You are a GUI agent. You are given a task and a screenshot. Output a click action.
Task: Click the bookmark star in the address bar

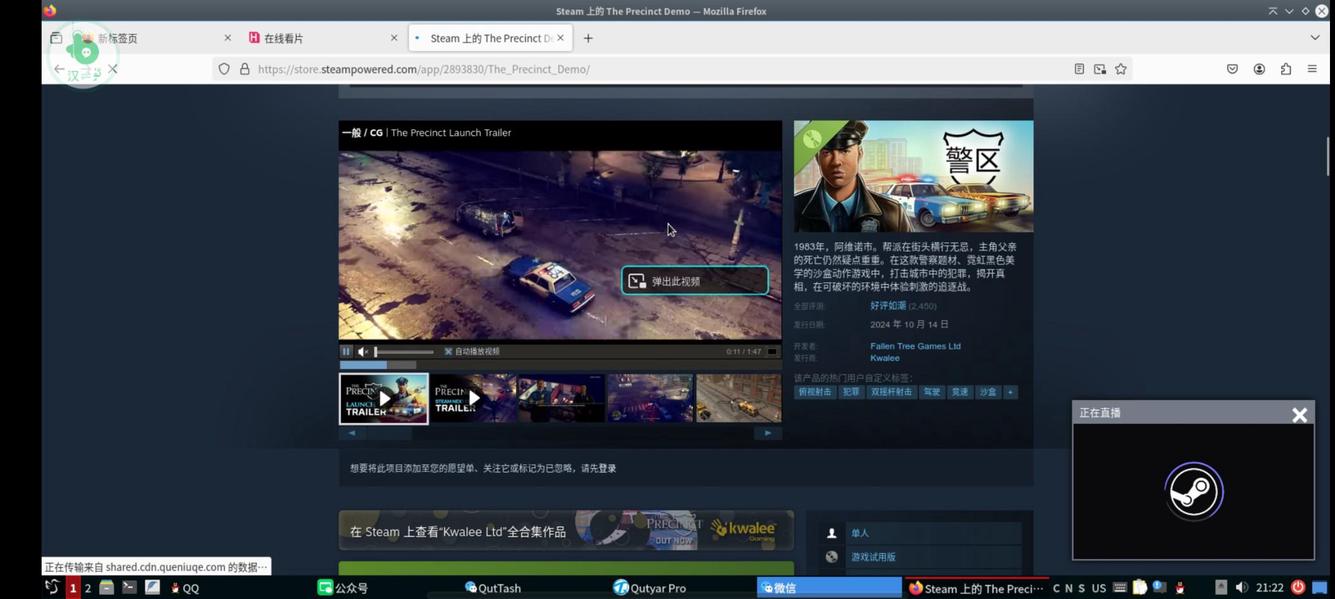pos(1120,69)
